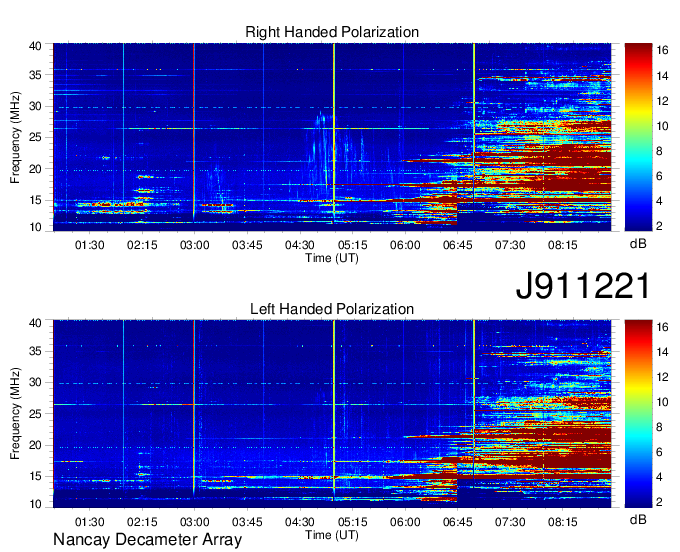Click 12 dB tick on Left Handed colorbar
Image resolution: width=680 pixels, height=552 pixels.
662,377
